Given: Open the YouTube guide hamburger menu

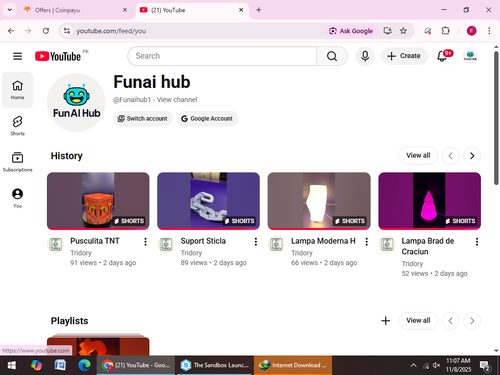Looking at the screenshot, I should click(x=17, y=56).
